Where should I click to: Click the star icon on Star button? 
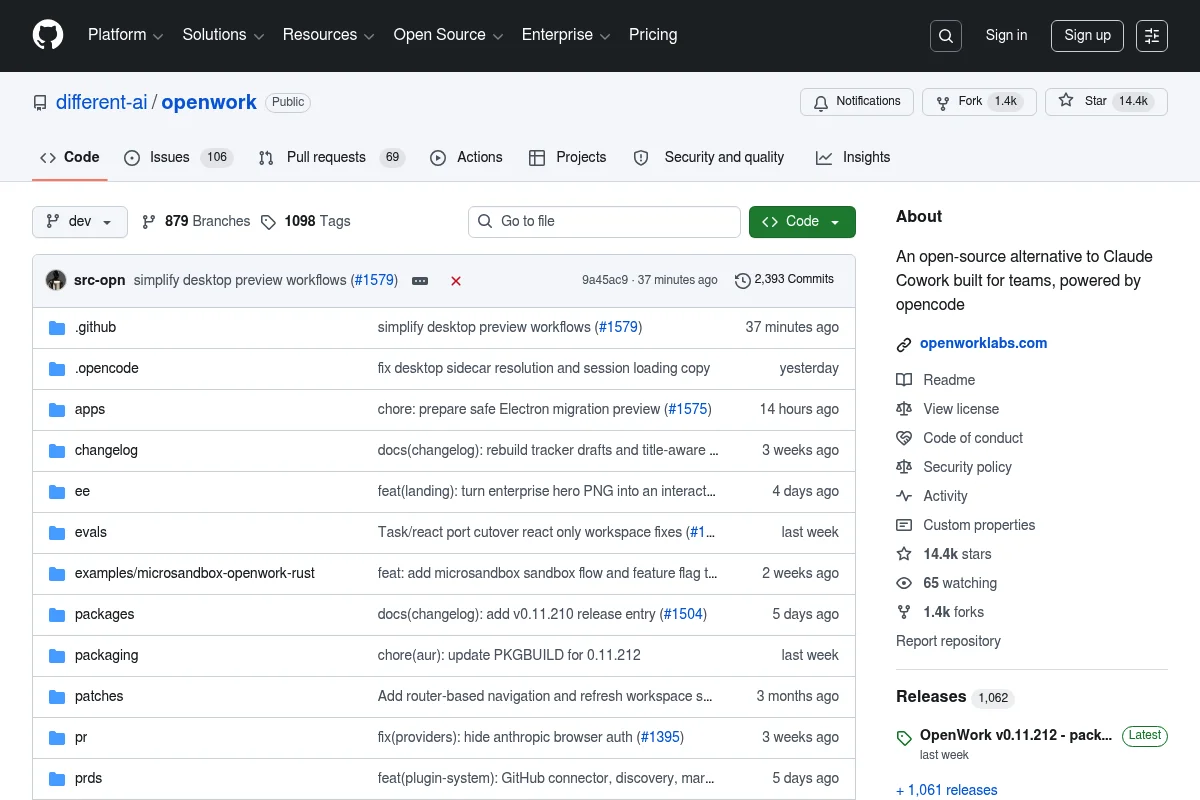(1066, 101)
